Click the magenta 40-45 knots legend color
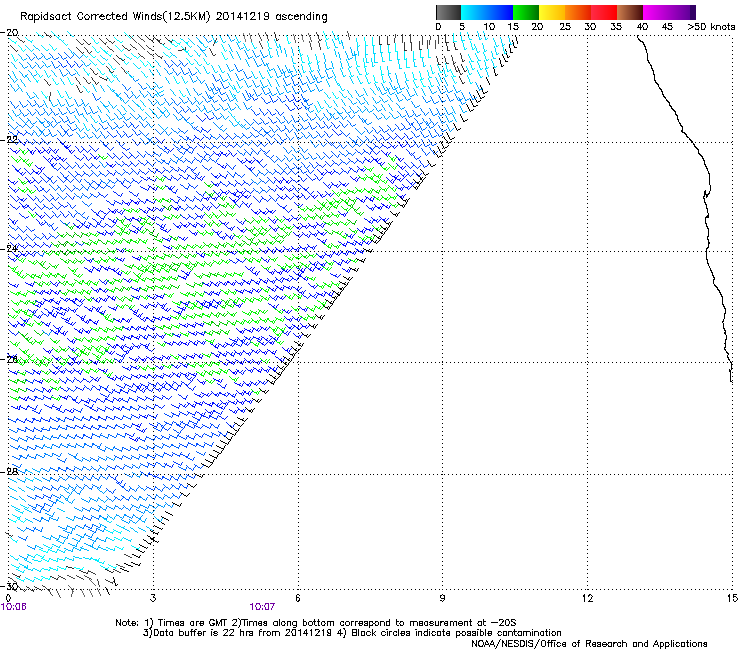This screenshot has height=650, width=740. coord(656,12)
